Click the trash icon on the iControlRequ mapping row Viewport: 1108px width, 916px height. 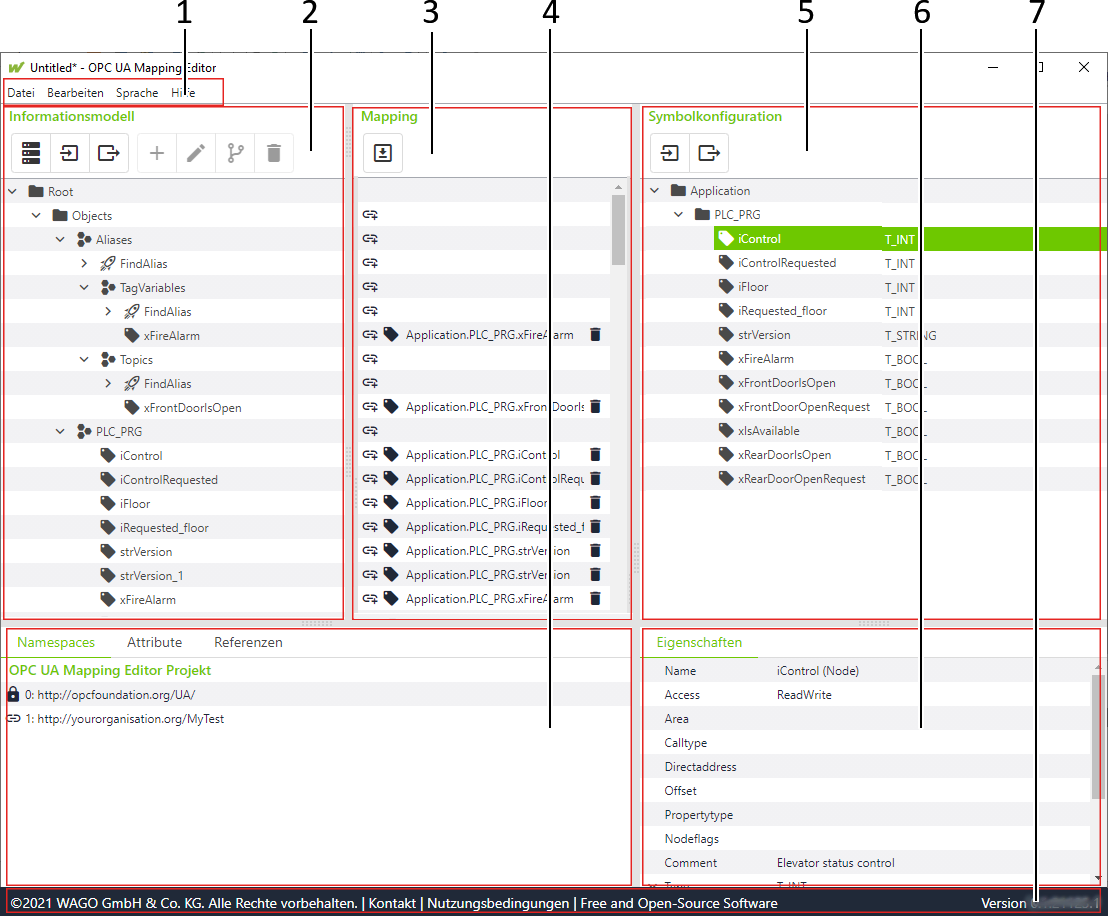pyautogui.click(x=596, y=478)
